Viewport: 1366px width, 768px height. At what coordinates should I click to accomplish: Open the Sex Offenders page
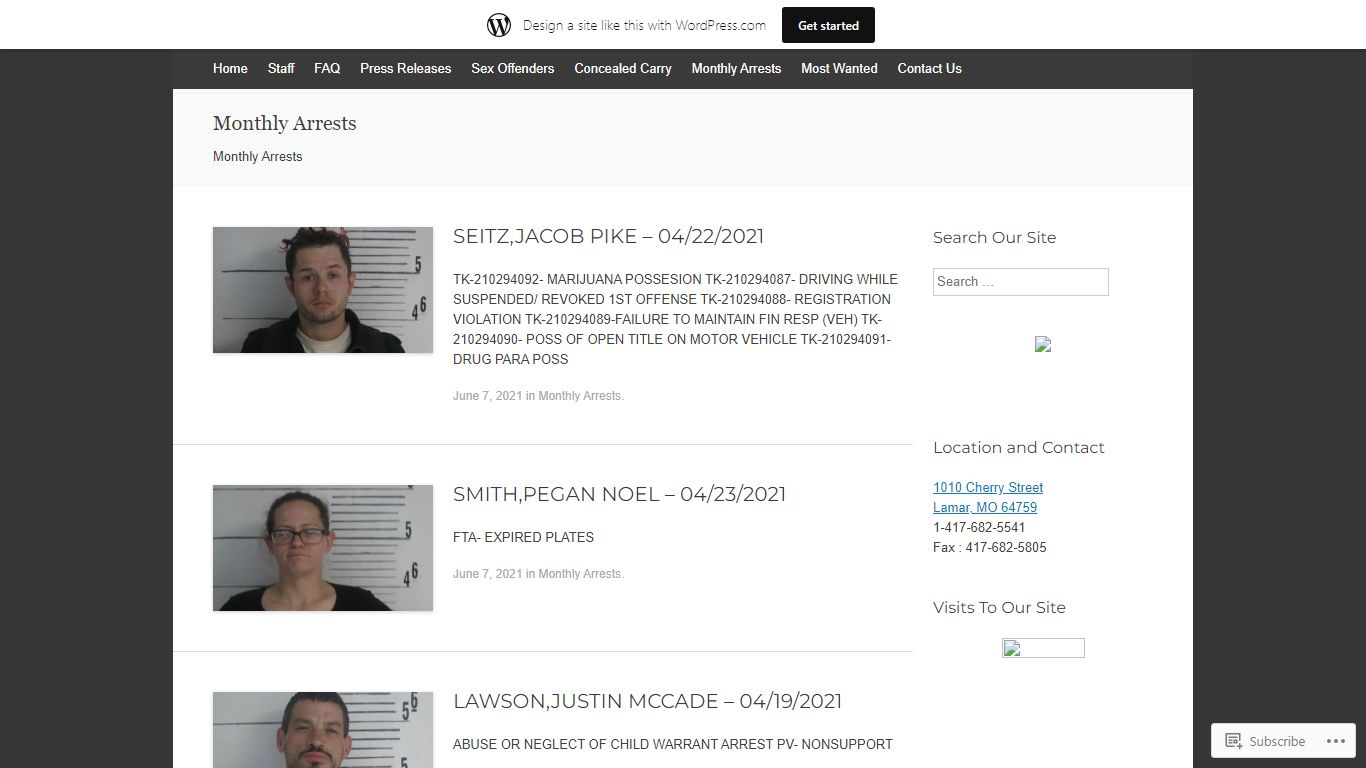click(x=513, y=68)
